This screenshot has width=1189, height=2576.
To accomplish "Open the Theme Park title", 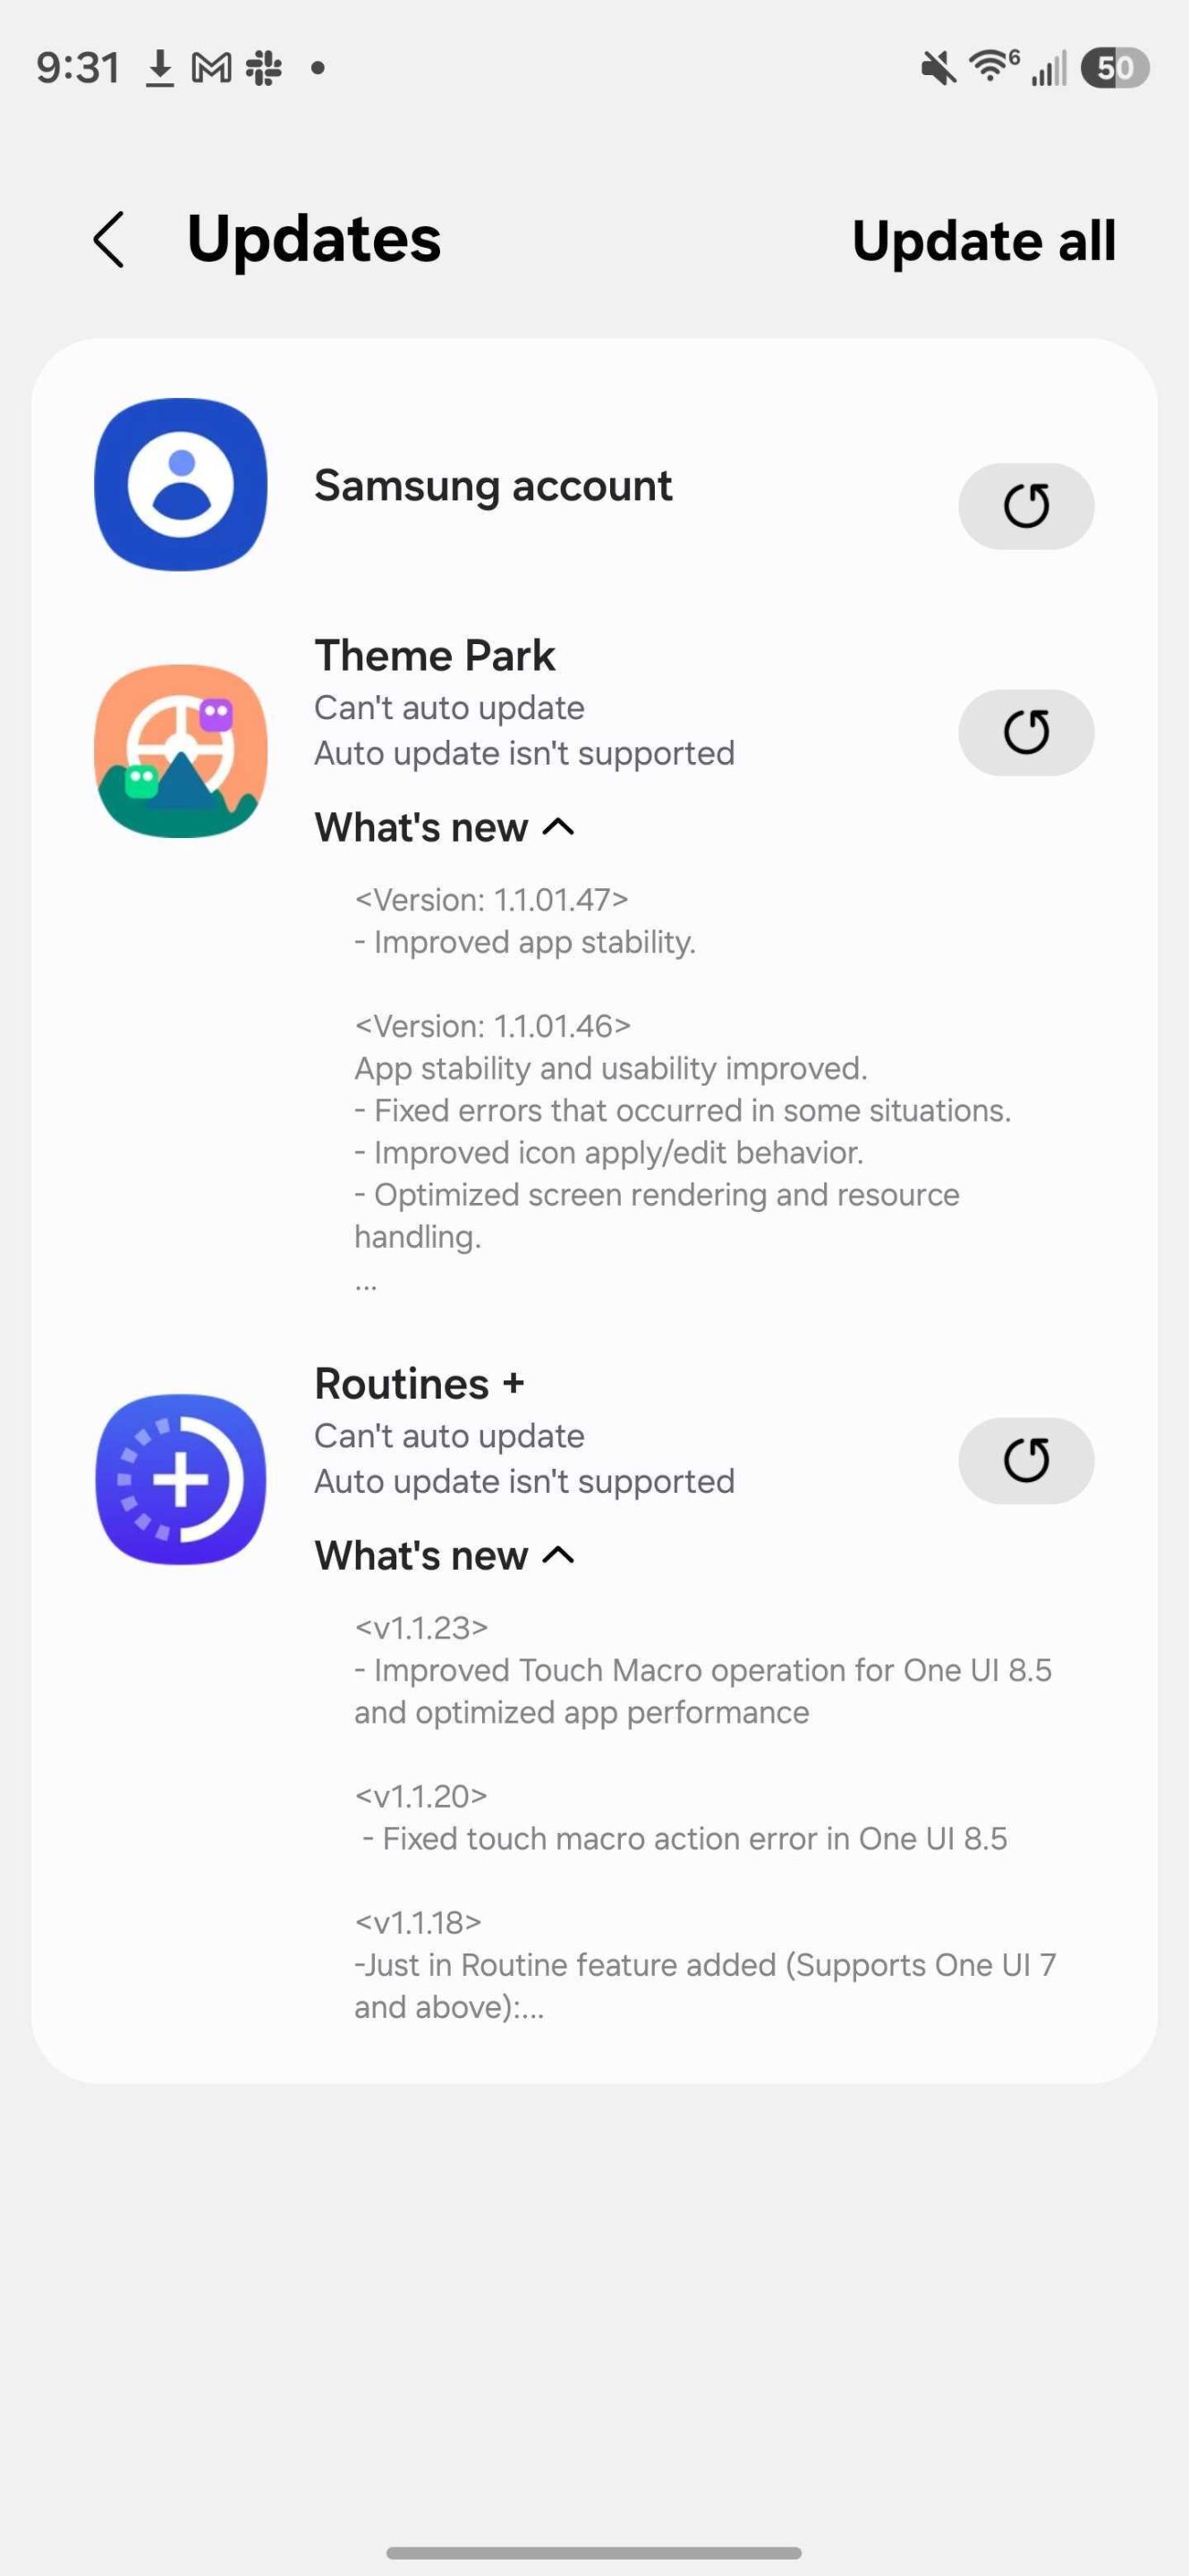I will (435, 656).
